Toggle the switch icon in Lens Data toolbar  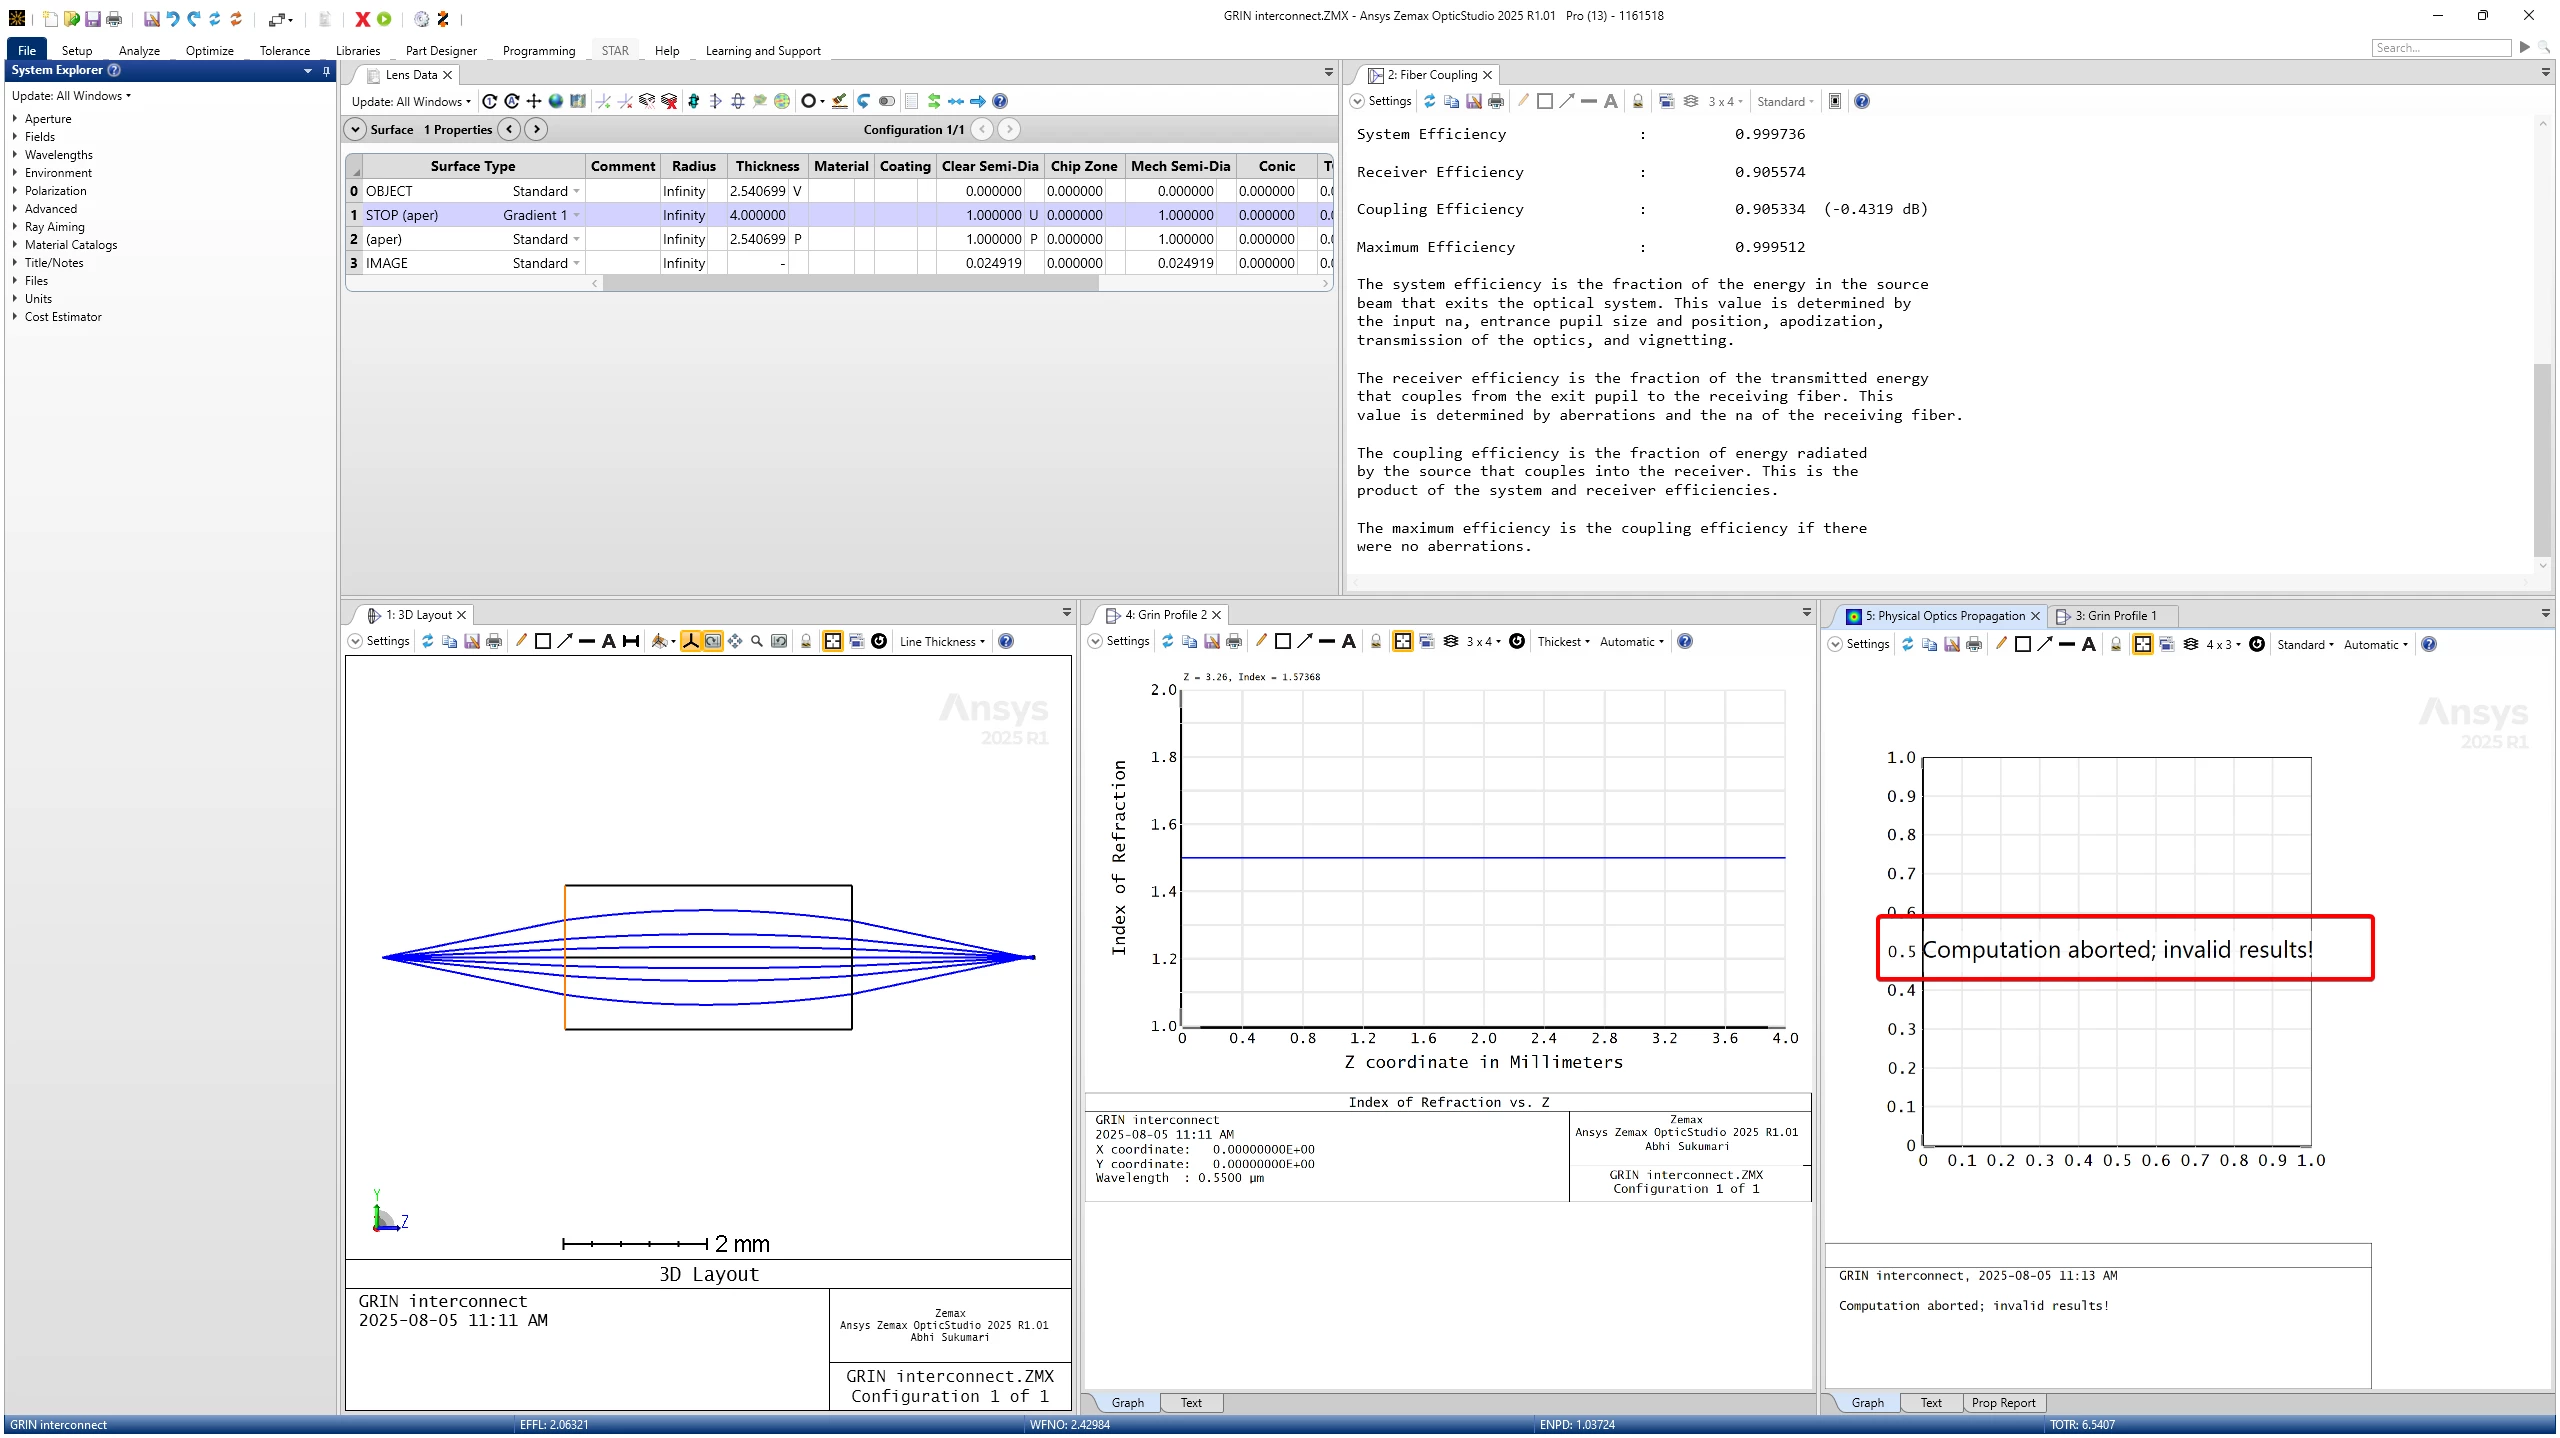coord(886,101)
